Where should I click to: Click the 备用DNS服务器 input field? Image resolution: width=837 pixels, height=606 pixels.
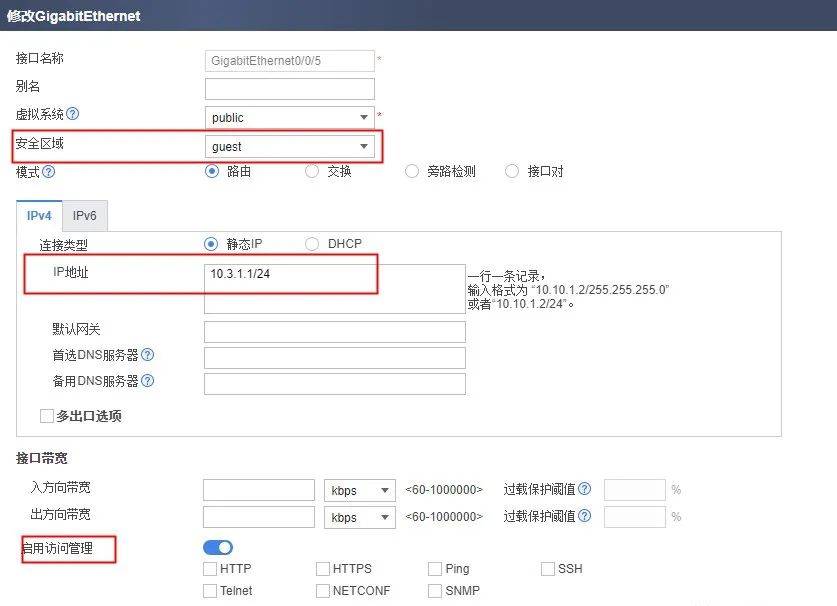(x=335, y=384)
